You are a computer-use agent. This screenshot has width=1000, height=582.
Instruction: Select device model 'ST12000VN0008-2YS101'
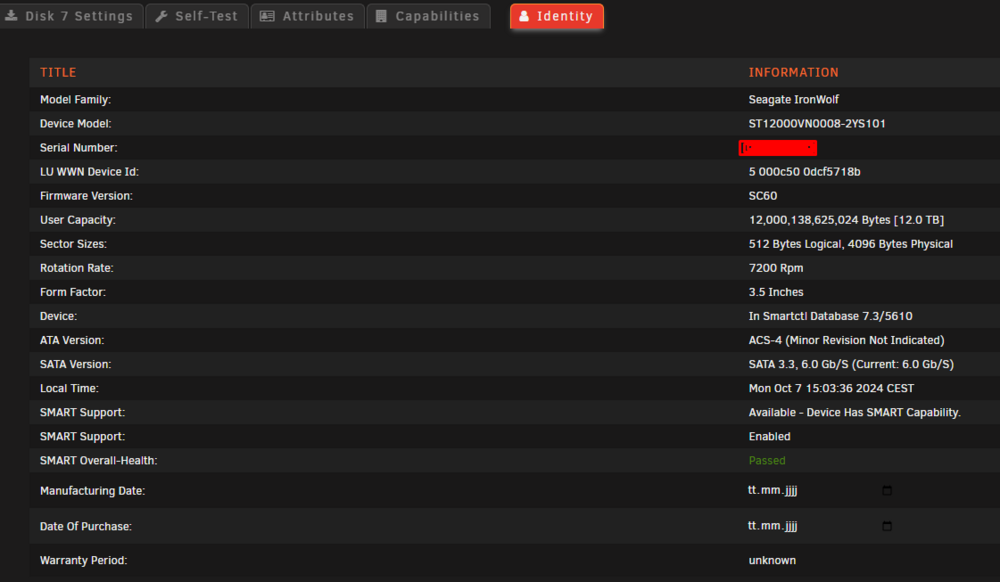817,124
